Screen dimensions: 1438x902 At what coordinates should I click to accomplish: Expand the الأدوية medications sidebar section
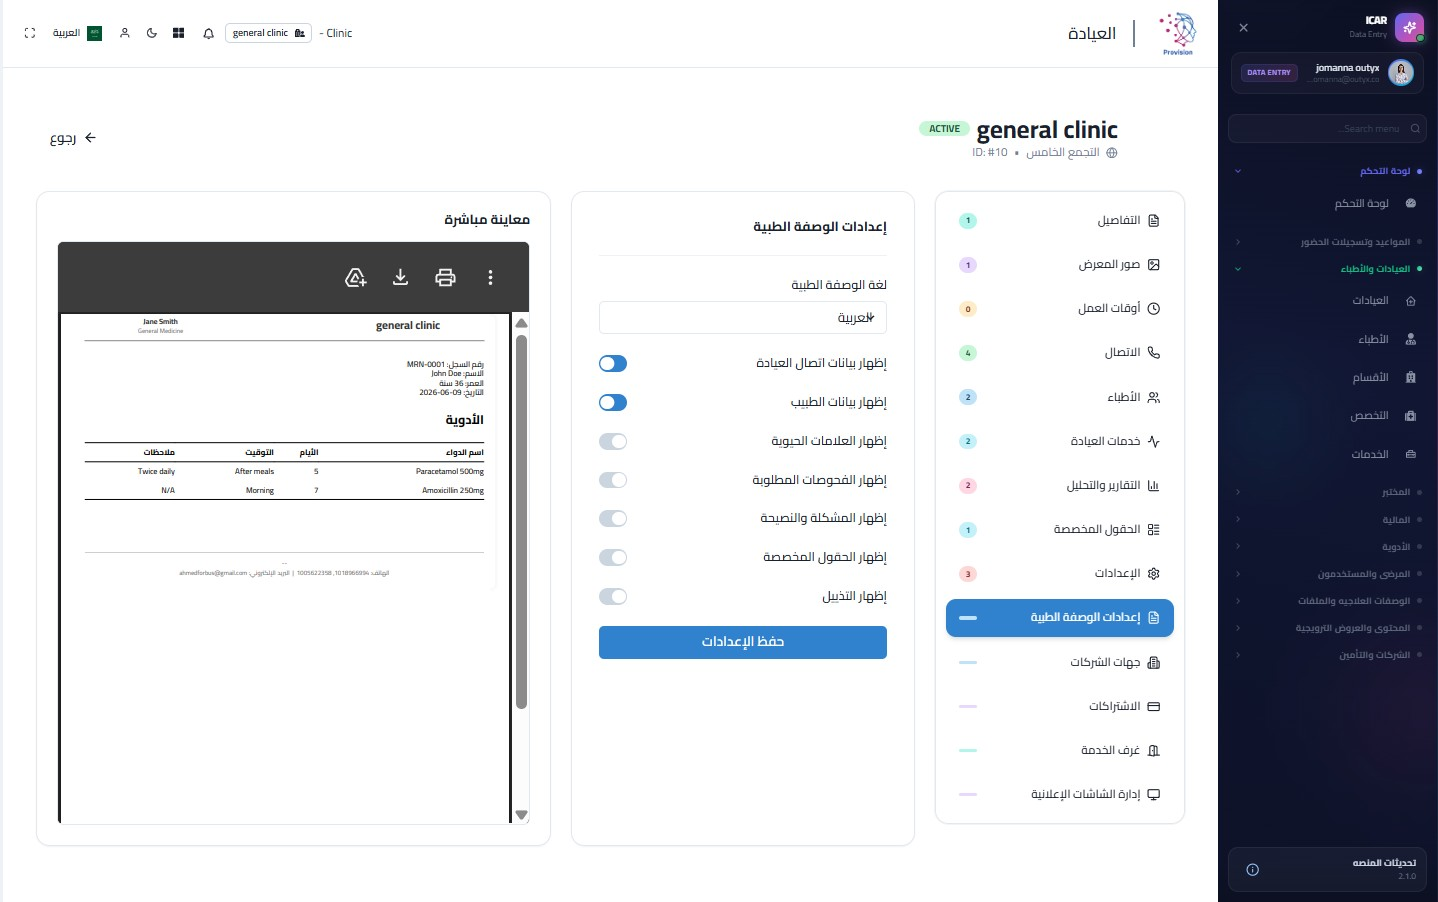point(1328,547)
